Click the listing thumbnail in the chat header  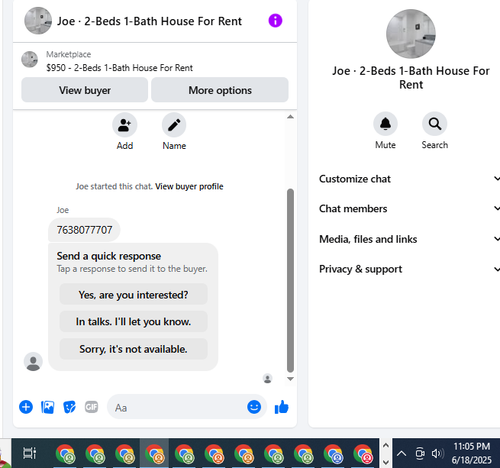tap(38, 21)
